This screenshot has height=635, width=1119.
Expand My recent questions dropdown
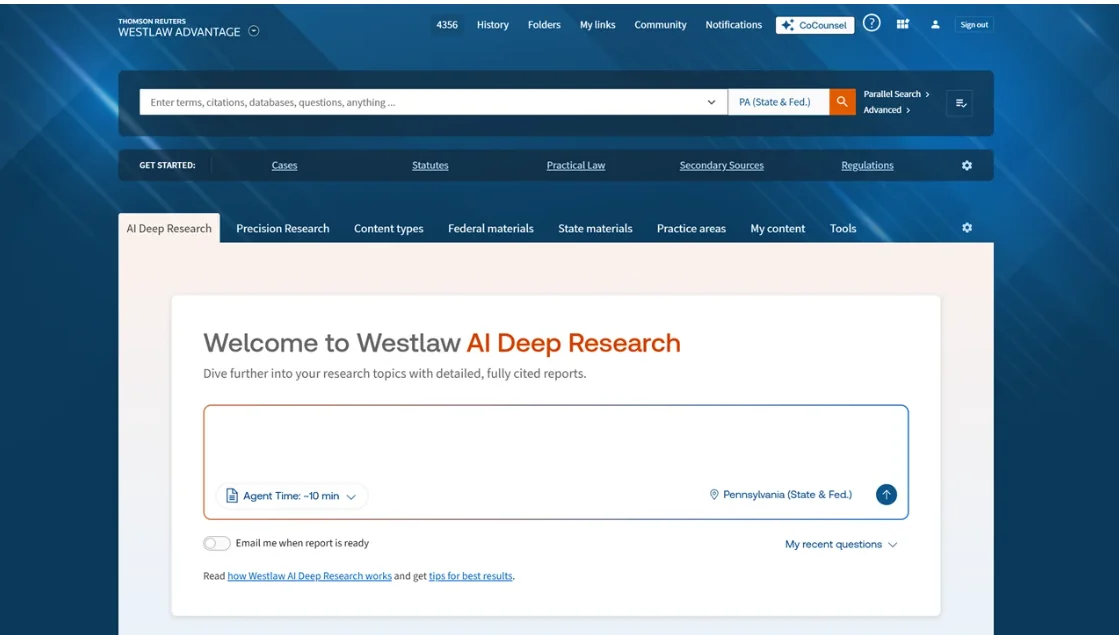pos(841,544)
